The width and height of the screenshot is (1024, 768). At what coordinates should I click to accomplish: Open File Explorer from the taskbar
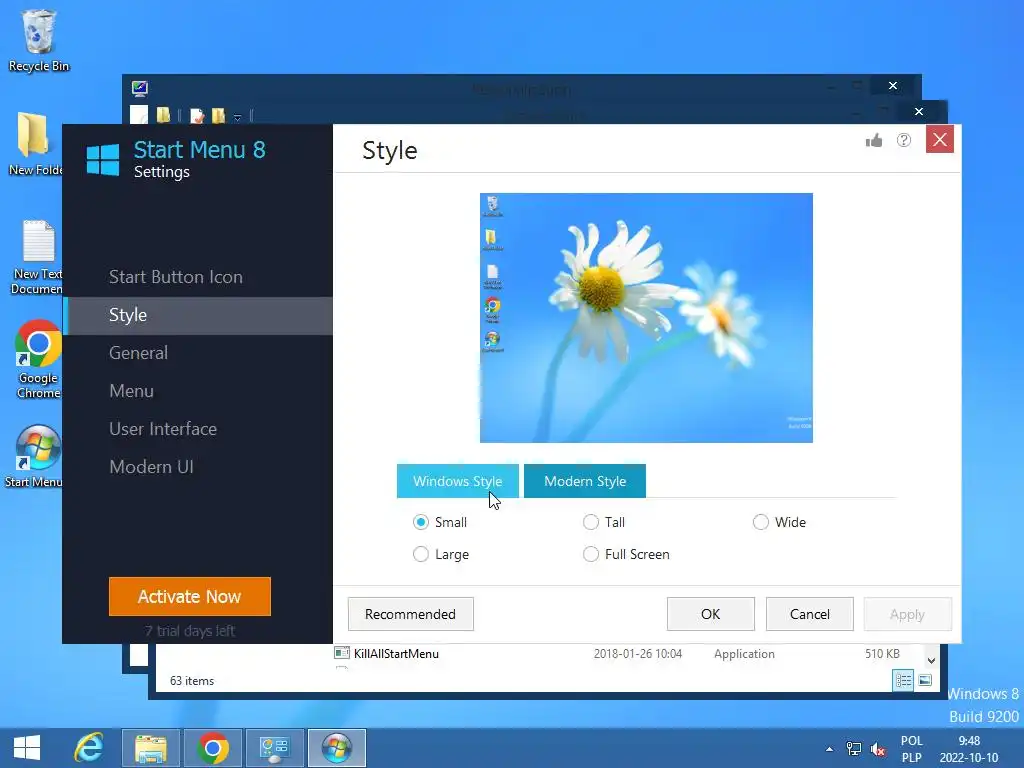(x=151, y=748)
